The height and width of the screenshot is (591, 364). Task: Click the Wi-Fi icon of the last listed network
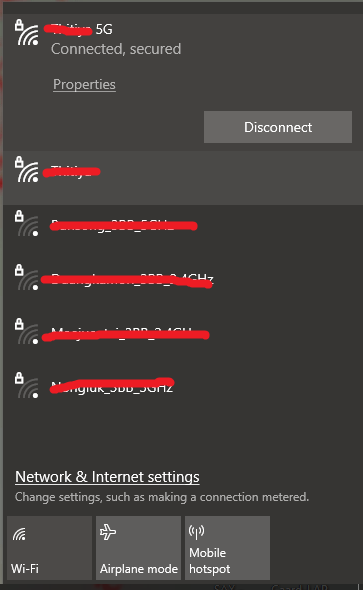point(27,386)
